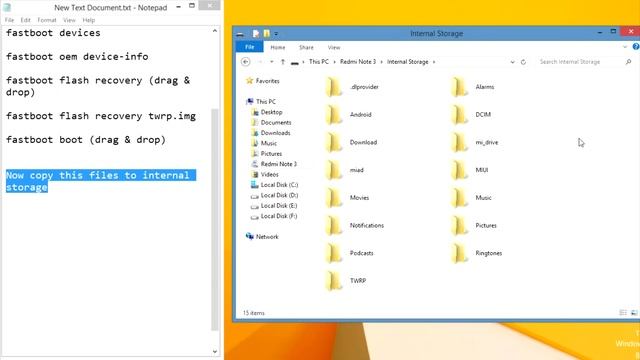Select Local Disk (F:) in navigation pane
The height and width of the screenshot is (360, 640).
point(274,216)
